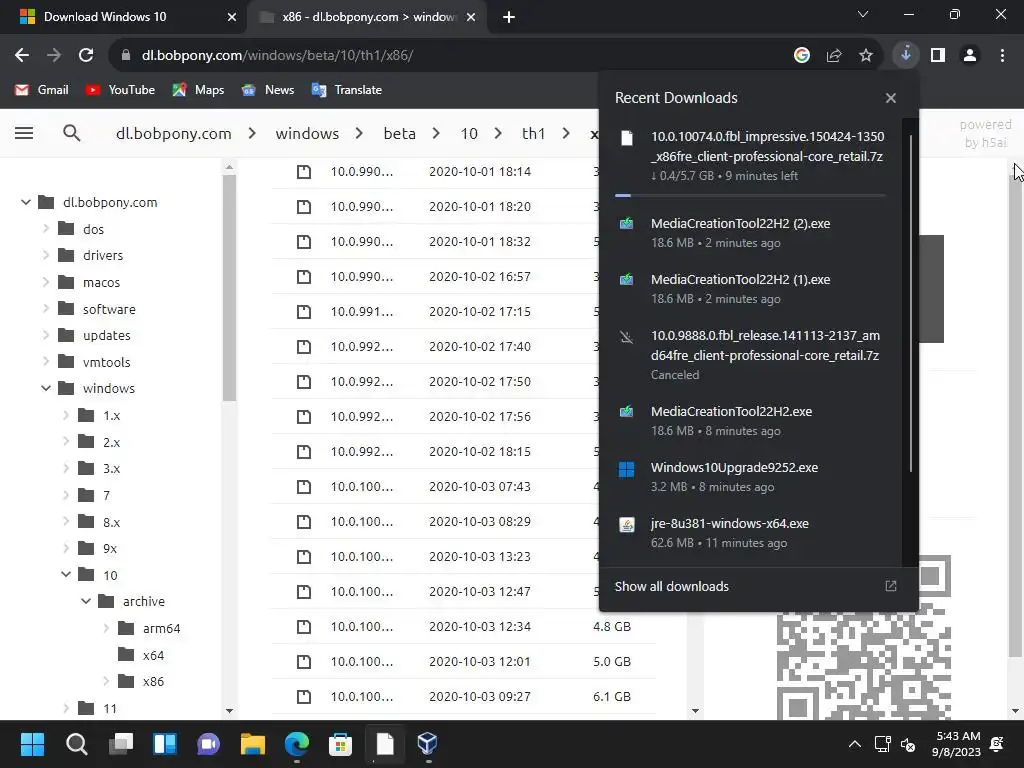Screen dimensions: 1024x768
Task: Open the file dated 2020-10-01 18:14
Action: [462, 172]
